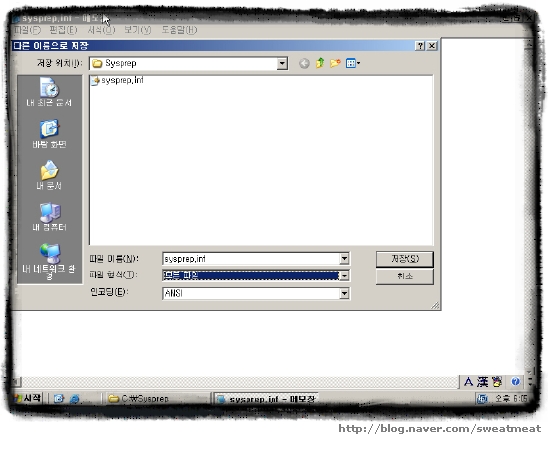Open the encoding ANSI dropdown
Image resolution: width=548 pixels, height=450 pixels.
[344, 293]
